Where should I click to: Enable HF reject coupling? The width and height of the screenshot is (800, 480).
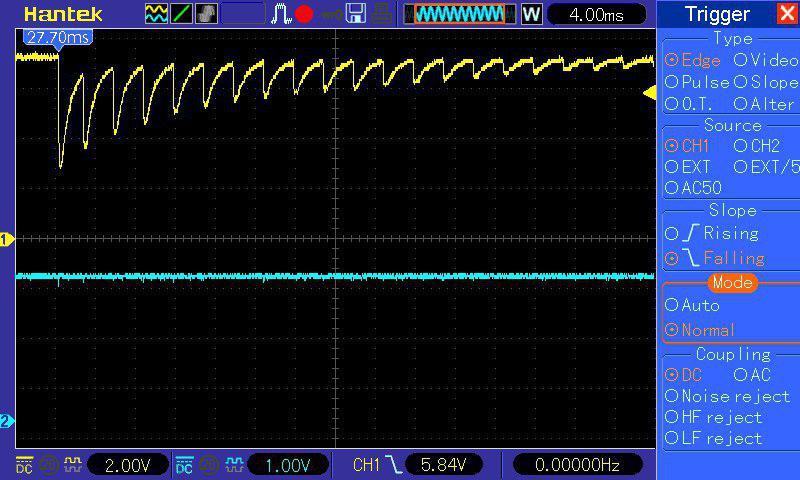(x=713, y=417)
